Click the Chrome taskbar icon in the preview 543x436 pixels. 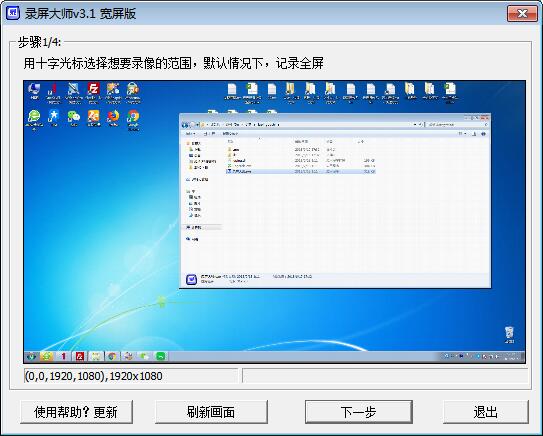(x=112, y=356)
